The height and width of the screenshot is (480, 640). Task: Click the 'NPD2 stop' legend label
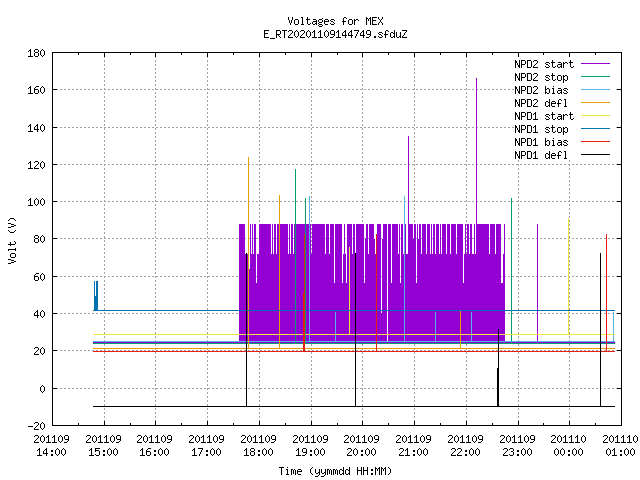[x=541, y=77]
